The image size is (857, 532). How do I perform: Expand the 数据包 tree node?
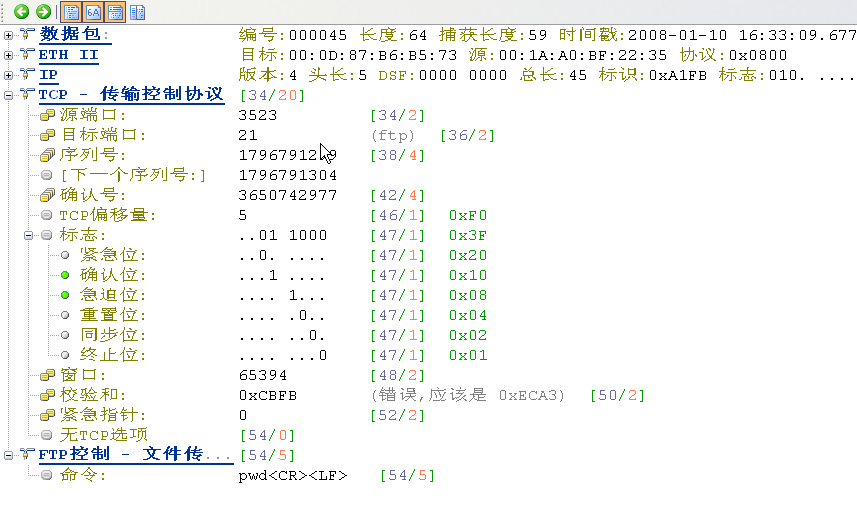point(9,35)
